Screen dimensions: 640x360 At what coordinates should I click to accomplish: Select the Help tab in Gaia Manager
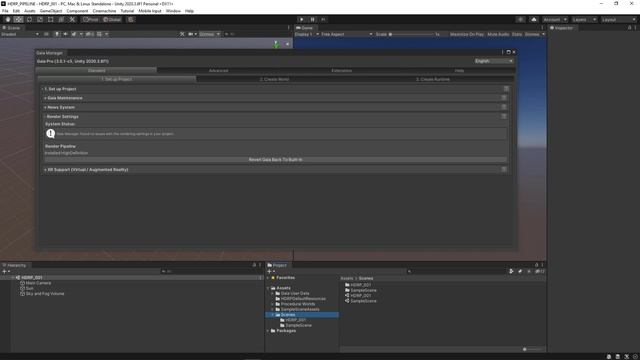[x=459, y=71]
